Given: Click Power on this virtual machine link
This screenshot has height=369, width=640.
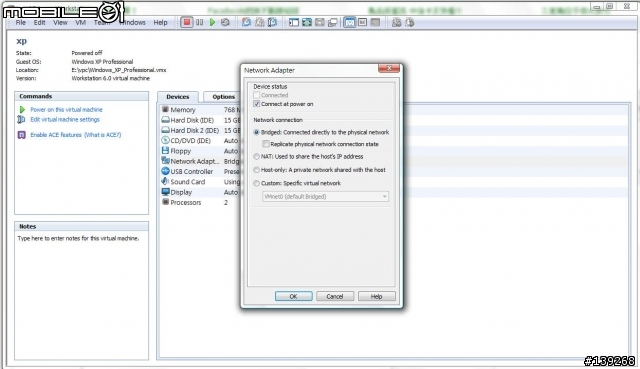Looking at the screenshot, I should [x=66, y=109].
